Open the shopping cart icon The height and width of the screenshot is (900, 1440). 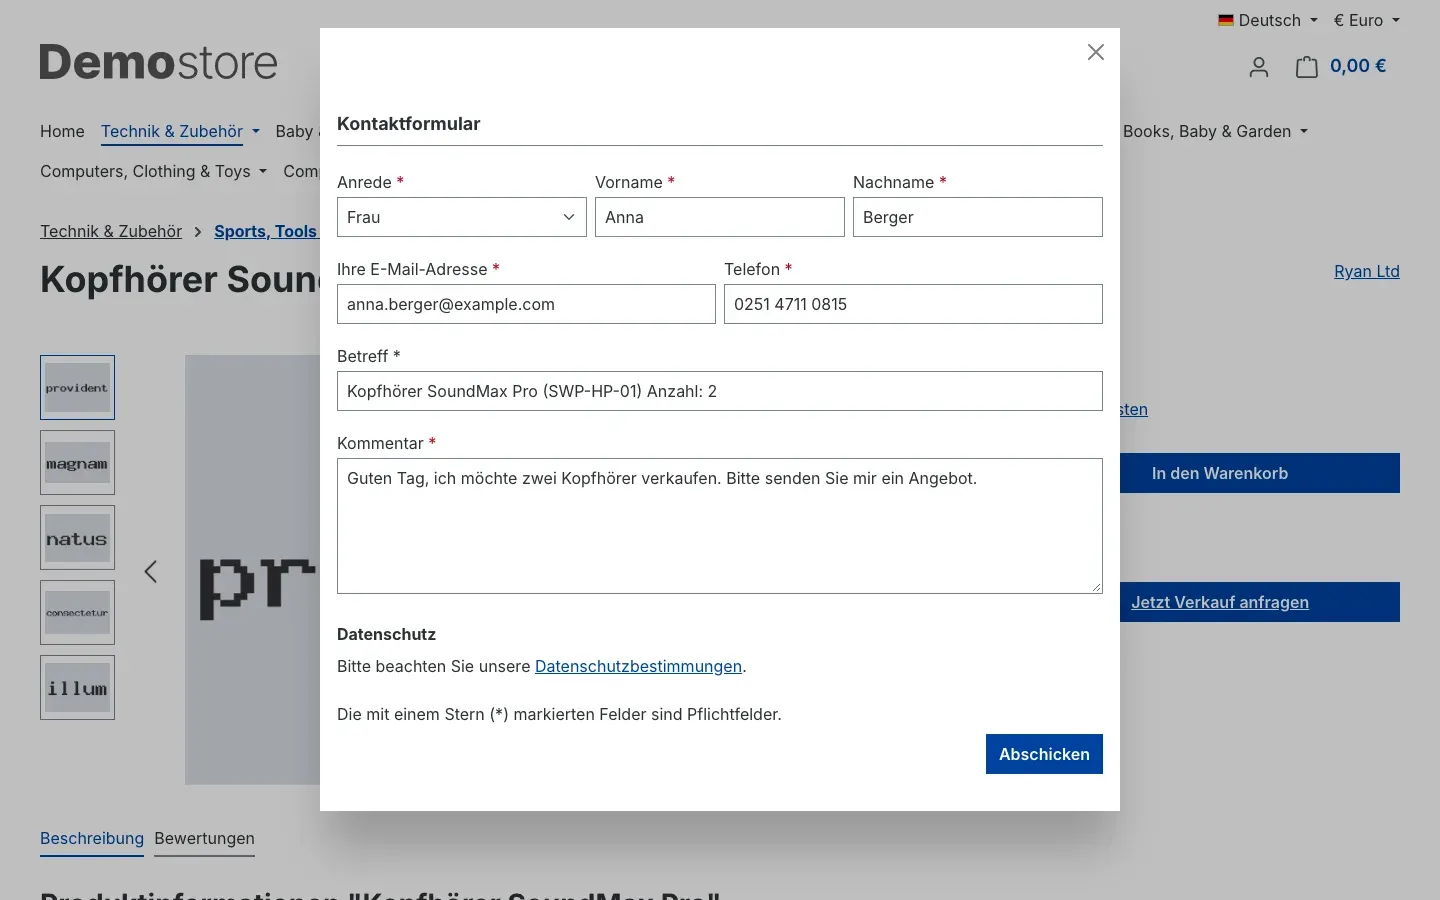pos(1307,67)
